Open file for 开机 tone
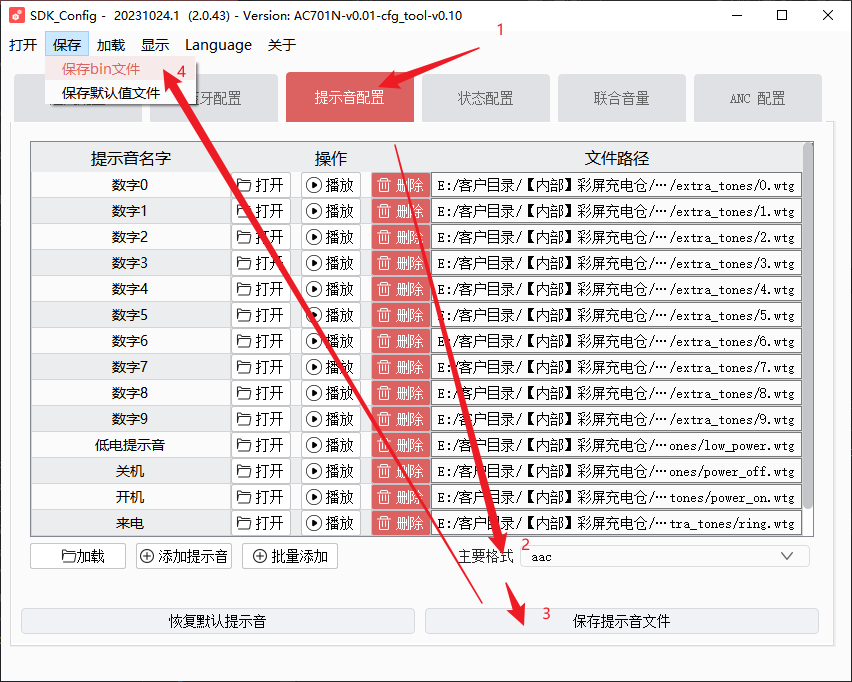852x682 pixels. (261, 497)
